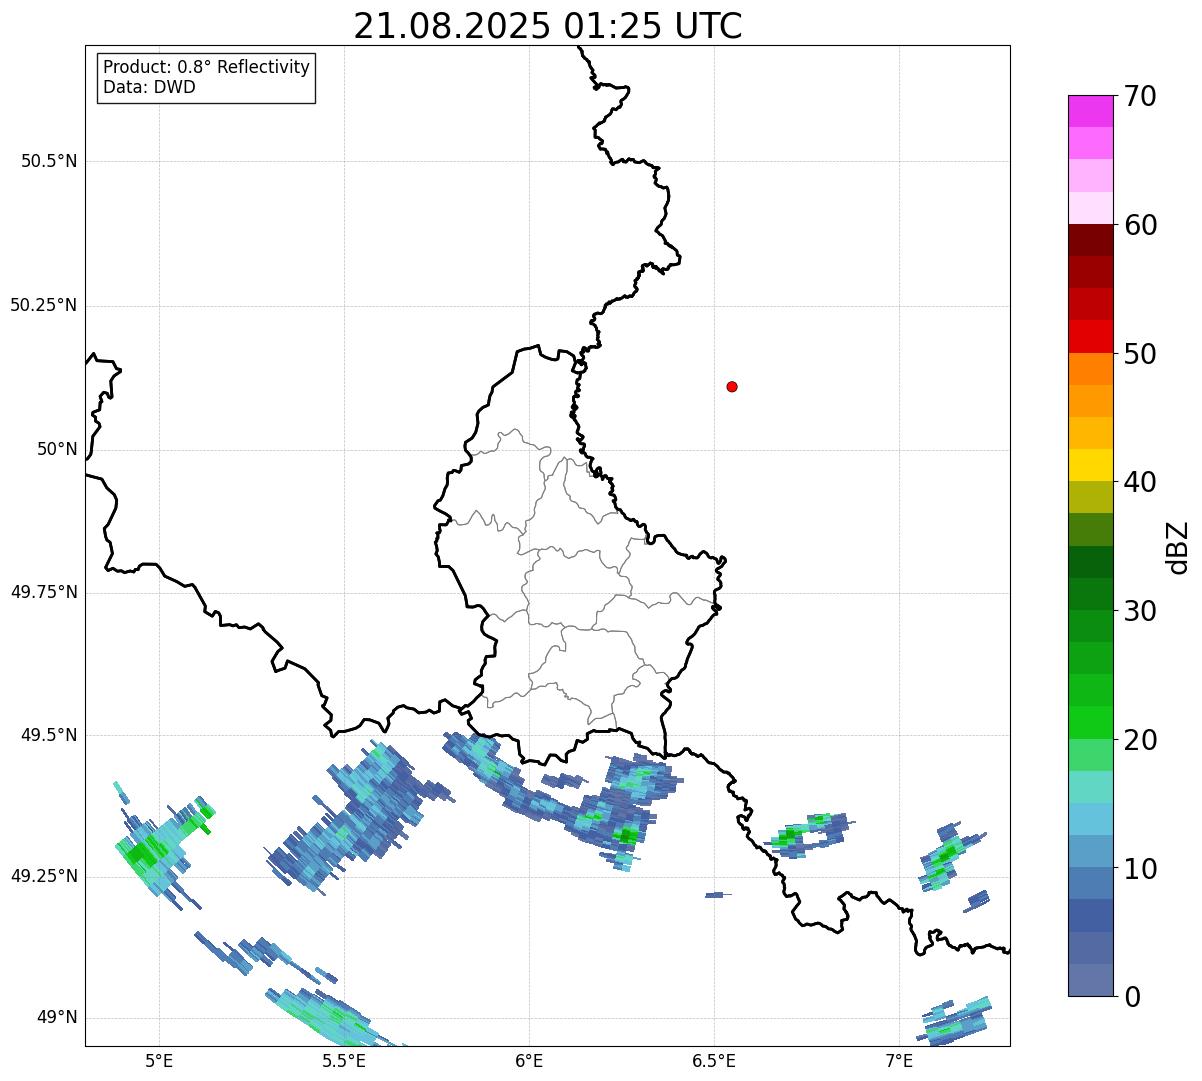Click the 6°E longitude label
The image size is (1202, 1081).
(529, 1060)
